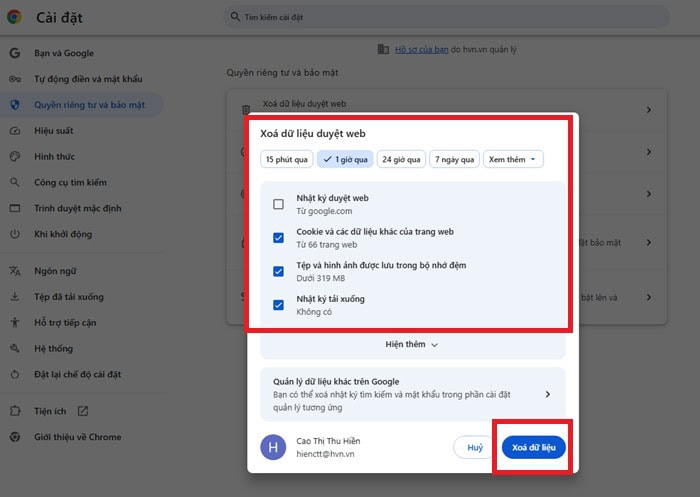The image size is (700, 497).
Task: Click the puzzle icon for Tiện ích
Action: (15, 411)
